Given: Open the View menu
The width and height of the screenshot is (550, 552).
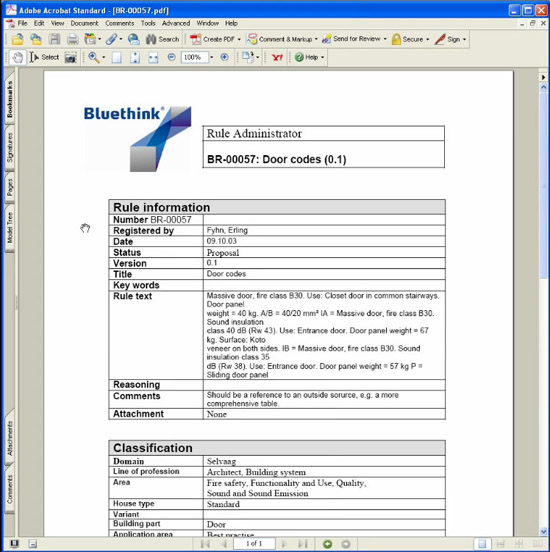Looking at the screenshot, I should pos(57,23).
